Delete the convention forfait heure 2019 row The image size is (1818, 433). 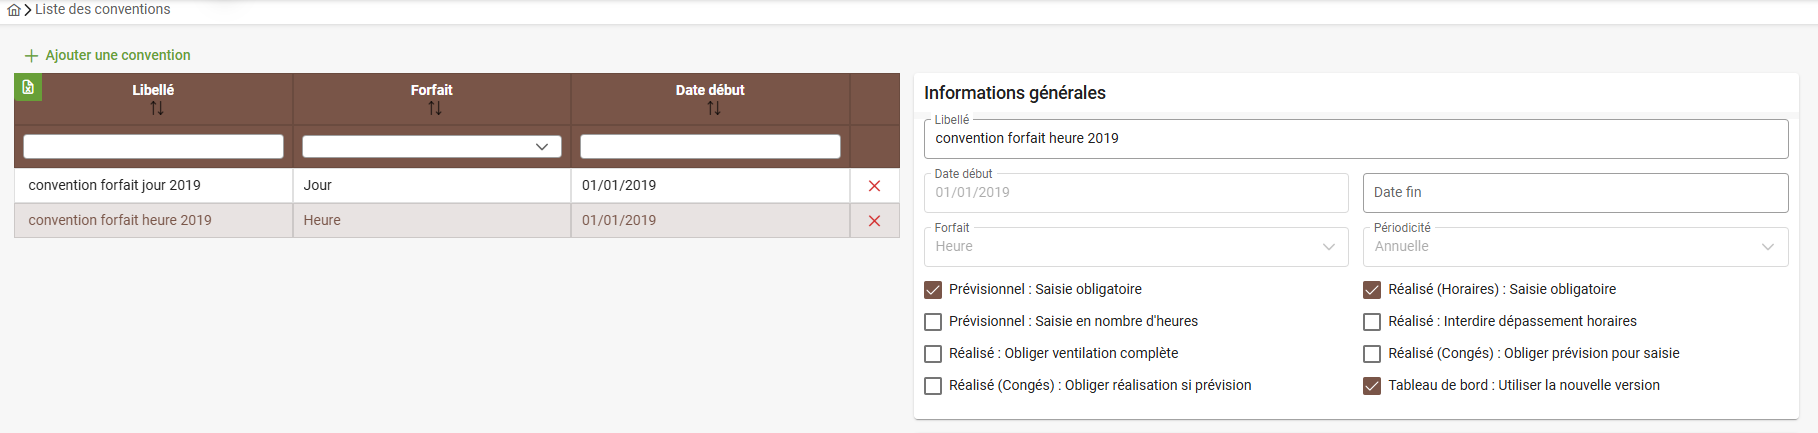click(x=874, y=221)
